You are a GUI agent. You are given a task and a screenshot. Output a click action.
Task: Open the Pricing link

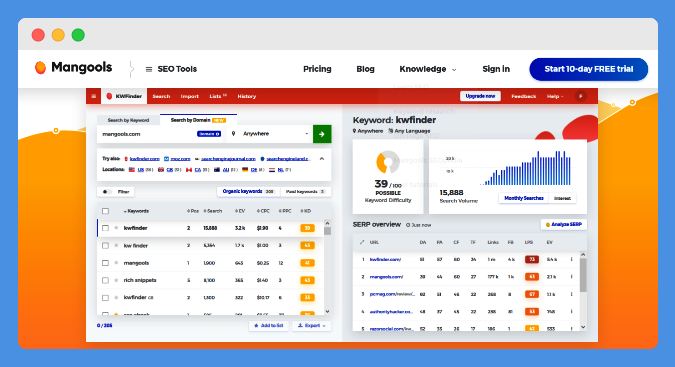pyautogui.click(x=317, y=69)
